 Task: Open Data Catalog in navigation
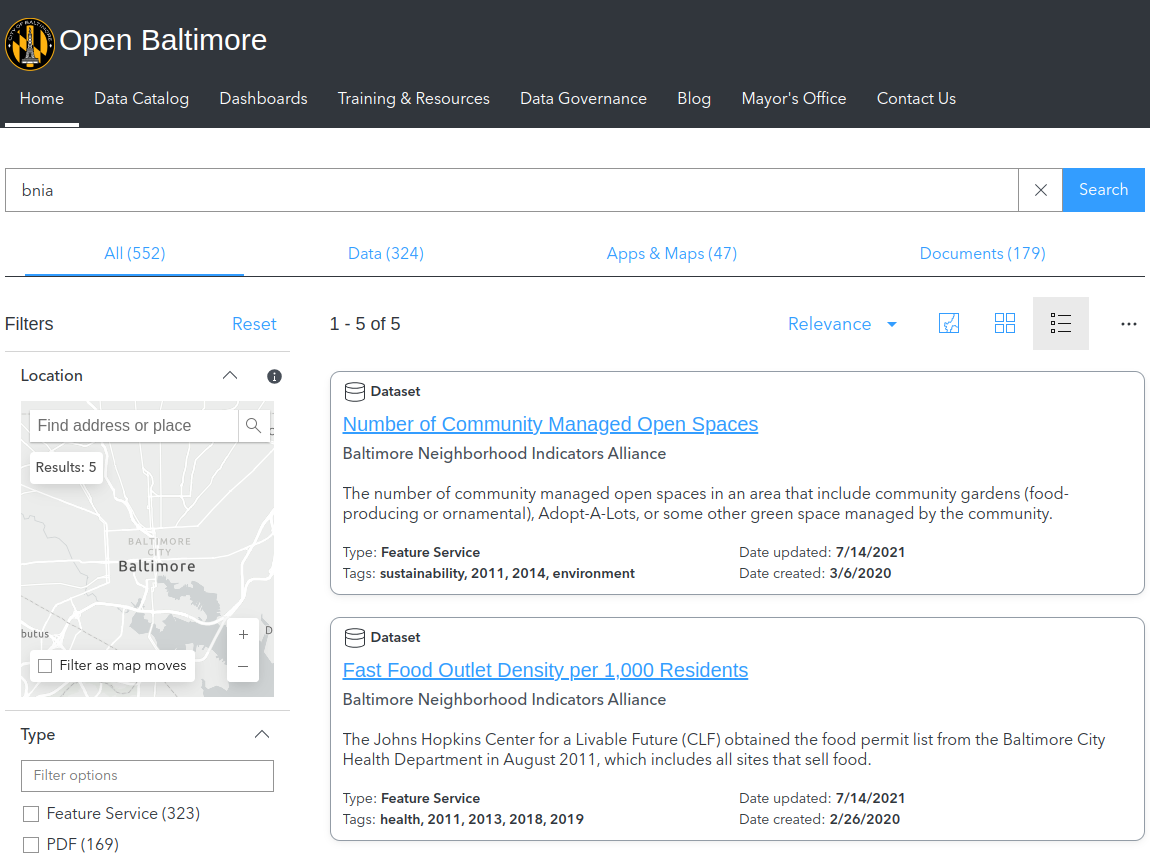(x=142, y=98)
